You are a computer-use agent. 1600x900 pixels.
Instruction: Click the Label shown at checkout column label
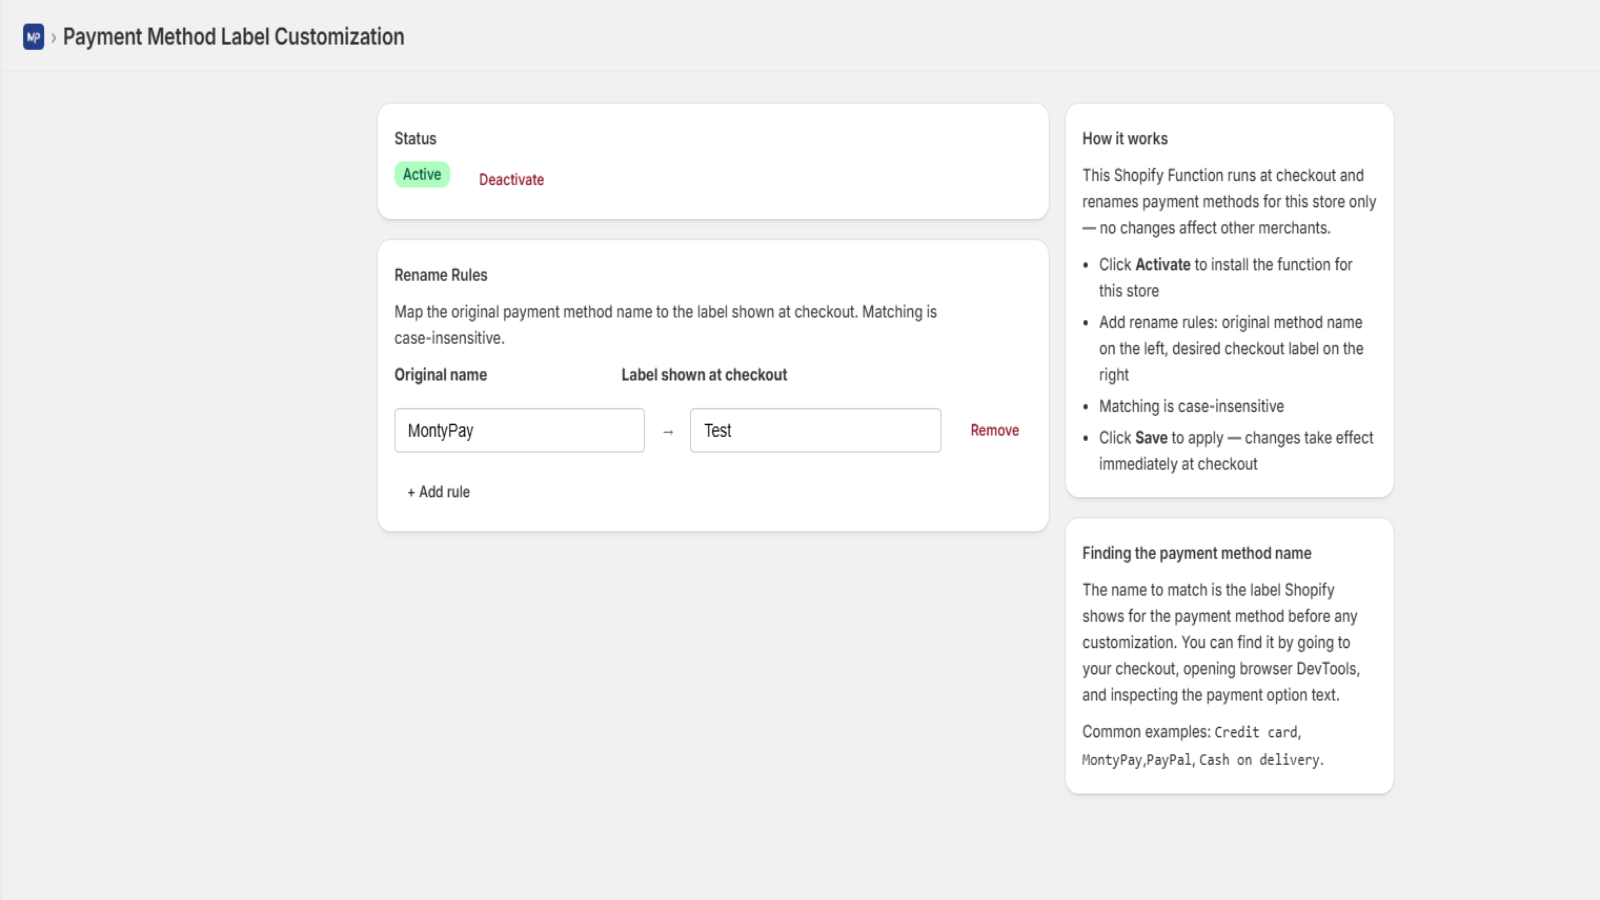pyautogui.click(x=704, y=375)
